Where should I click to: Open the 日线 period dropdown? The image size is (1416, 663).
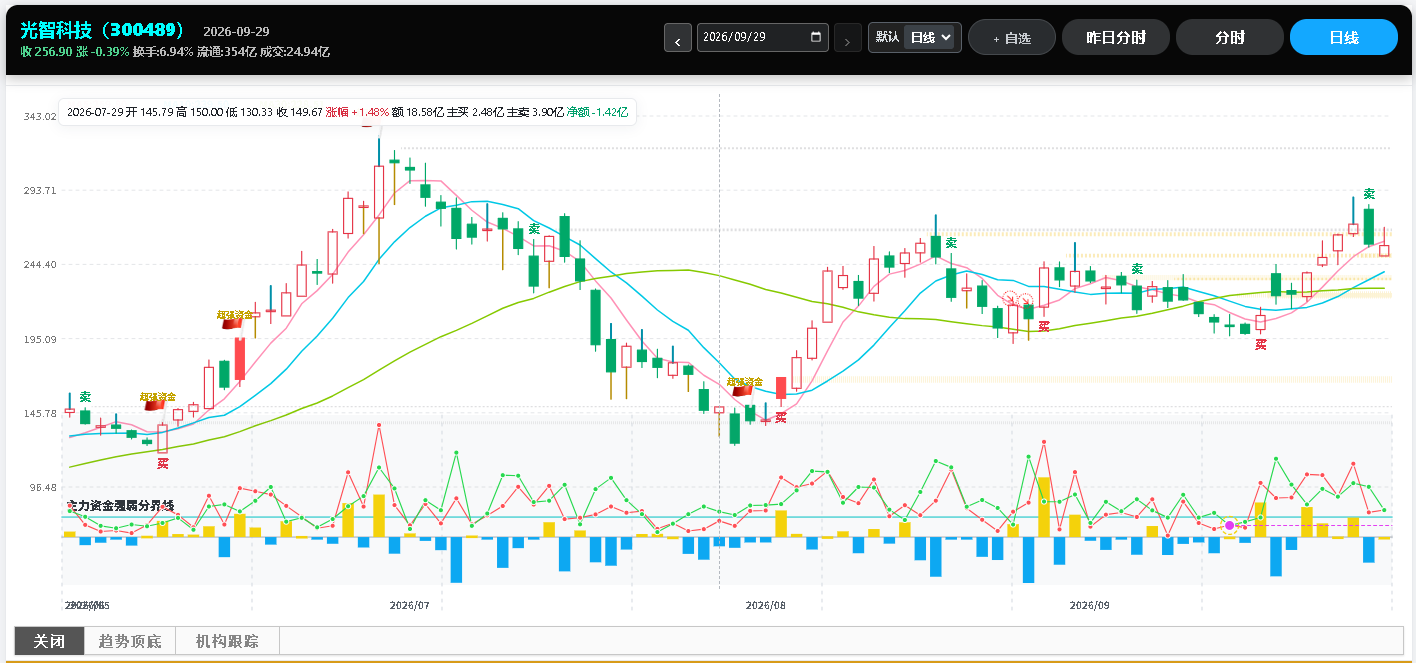pos(930,38)
